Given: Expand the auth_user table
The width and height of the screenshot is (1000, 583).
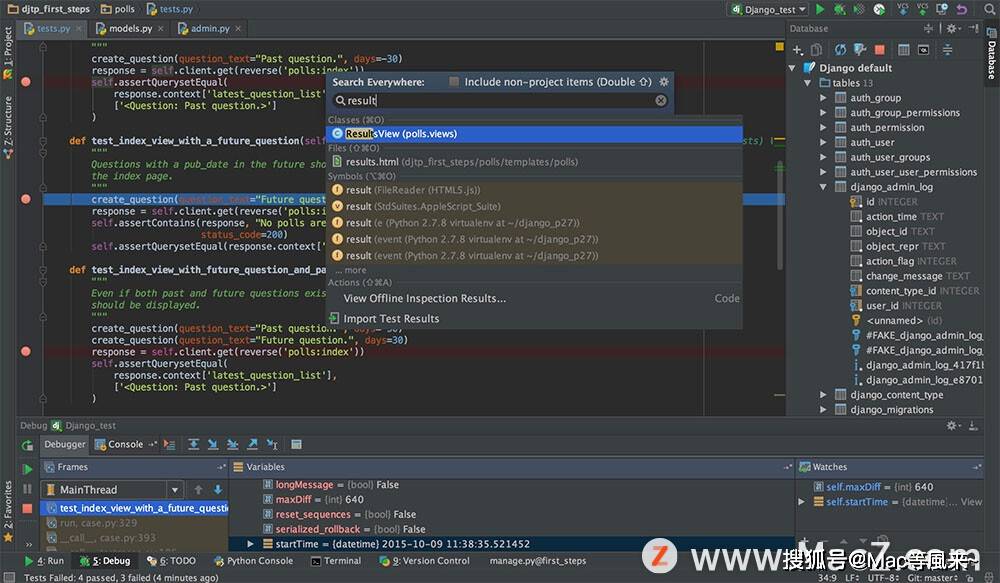Looking at the screenshot, I should 823,142.
